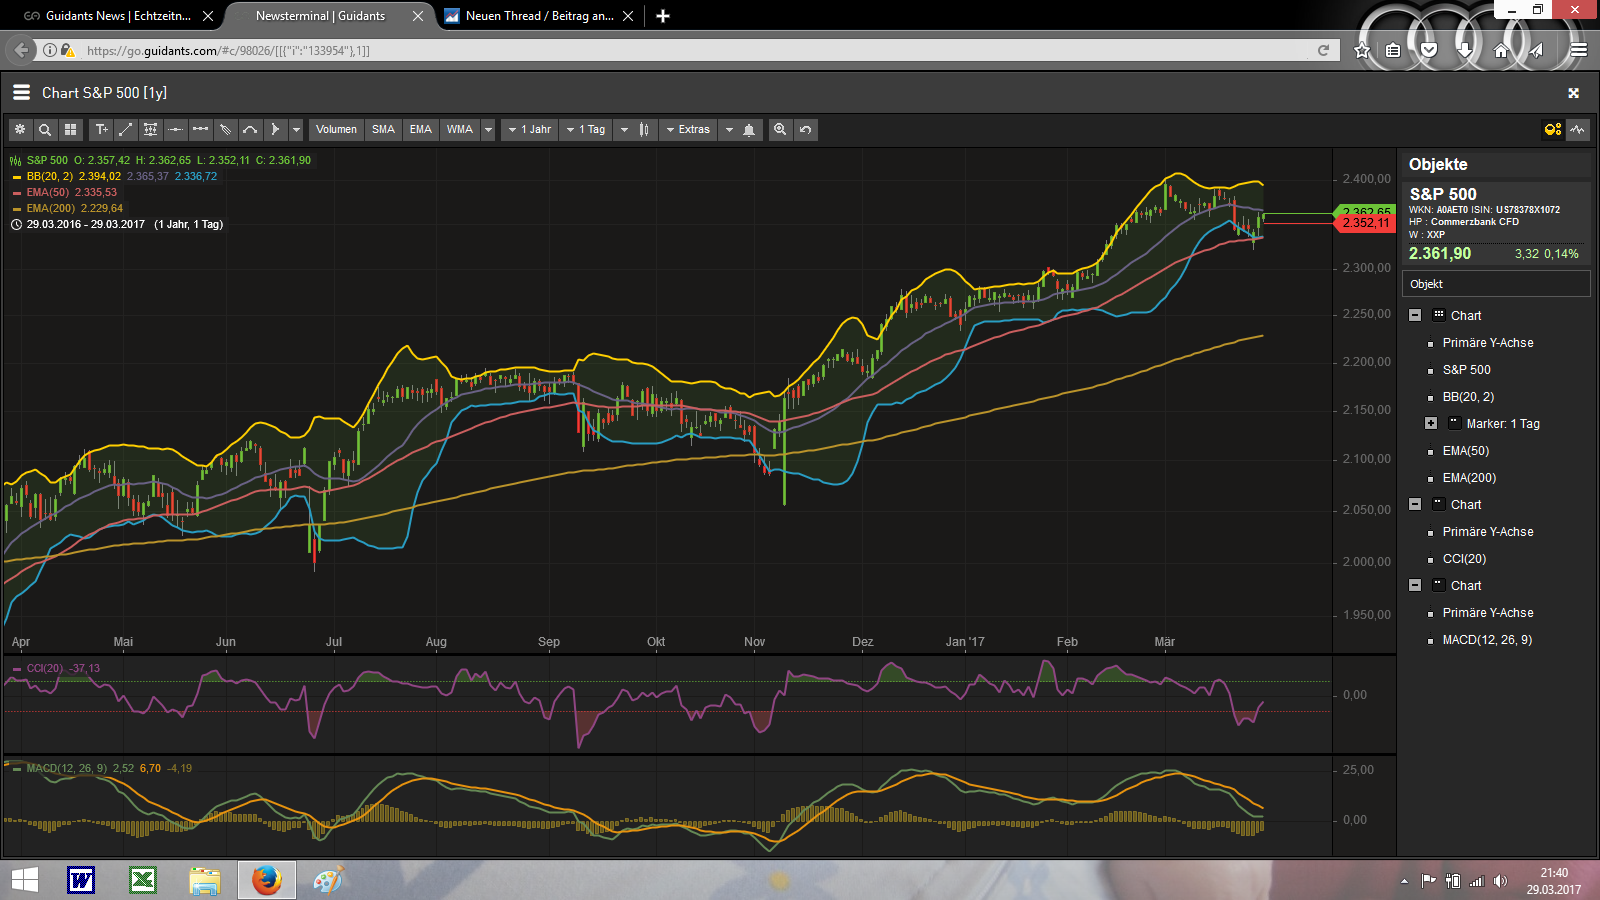Click the candlestick chart type icon
1600x900 pixels.
tap(644, 129)
